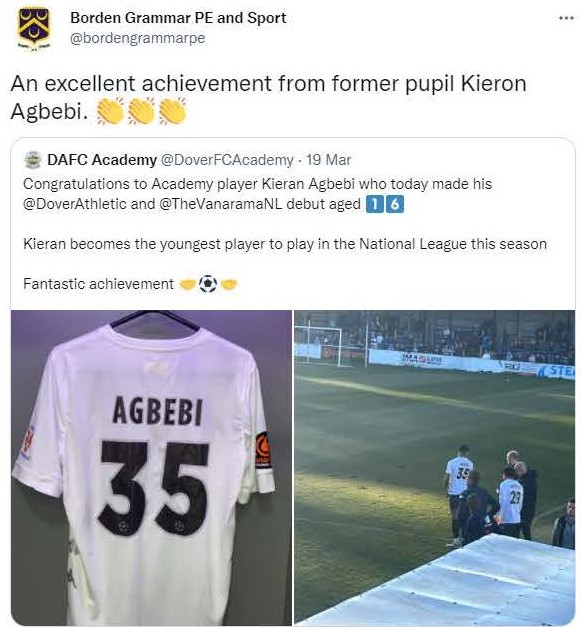
Task: Open the three-dot more options menu
Action: (x=566, y=18)
